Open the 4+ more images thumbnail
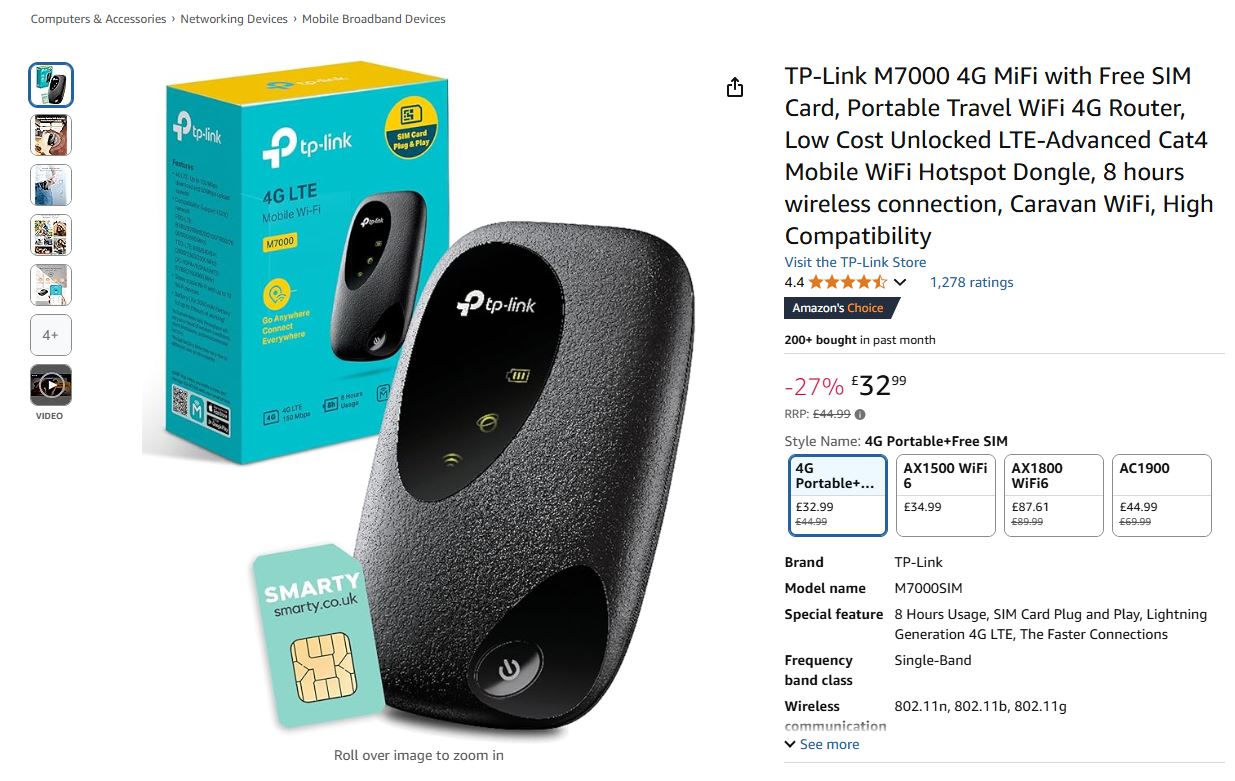This screenshot has width=1235, height=781. coord(51,335)
